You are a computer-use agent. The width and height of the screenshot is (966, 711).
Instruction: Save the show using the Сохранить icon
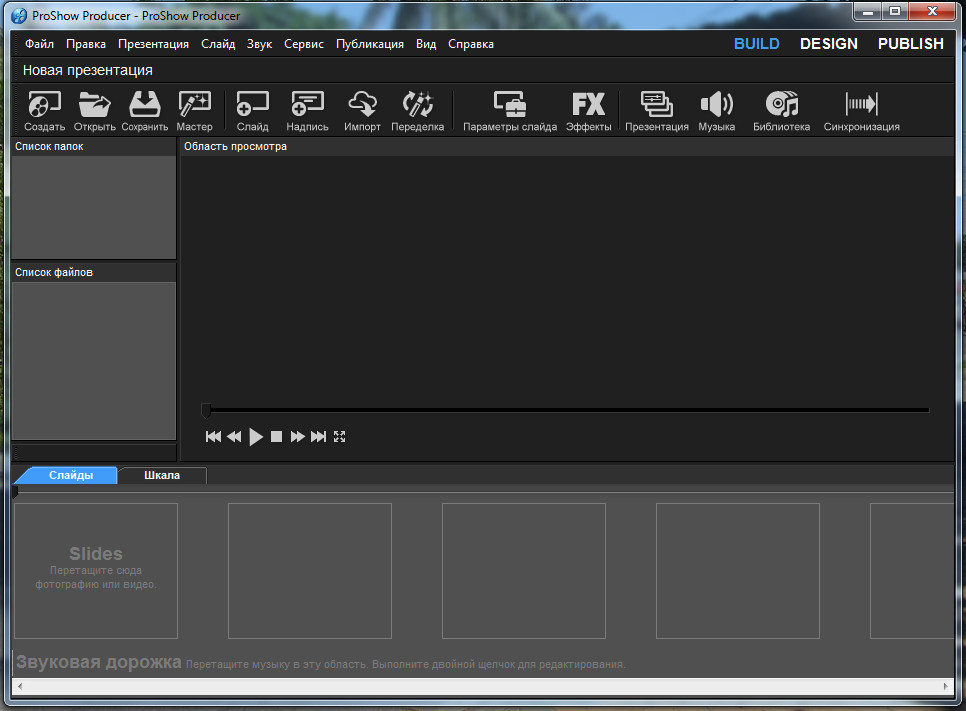(x=145, y=105)
